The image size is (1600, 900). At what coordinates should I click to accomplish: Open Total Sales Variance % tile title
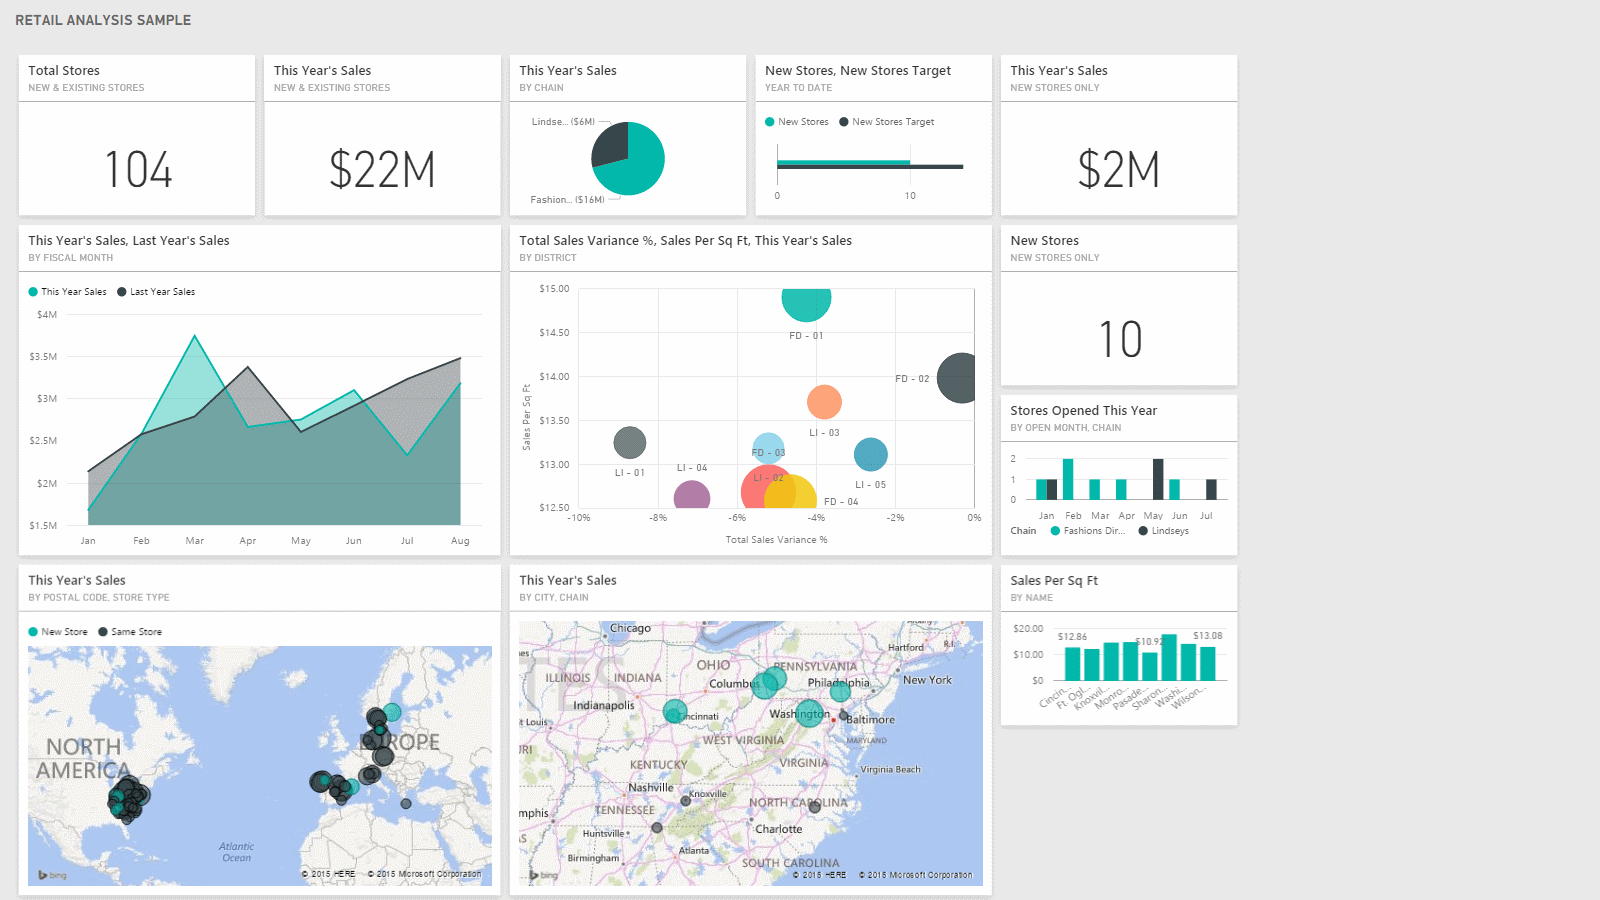click(686, 241)
